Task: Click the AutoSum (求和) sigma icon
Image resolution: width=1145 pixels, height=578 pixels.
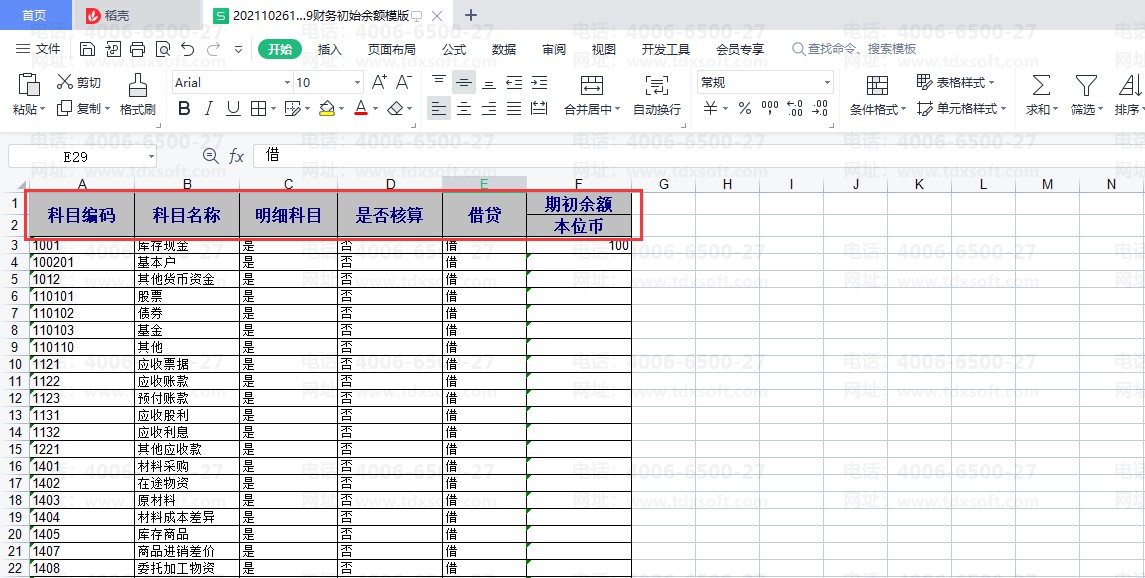Action: (x=1040, y=85)
